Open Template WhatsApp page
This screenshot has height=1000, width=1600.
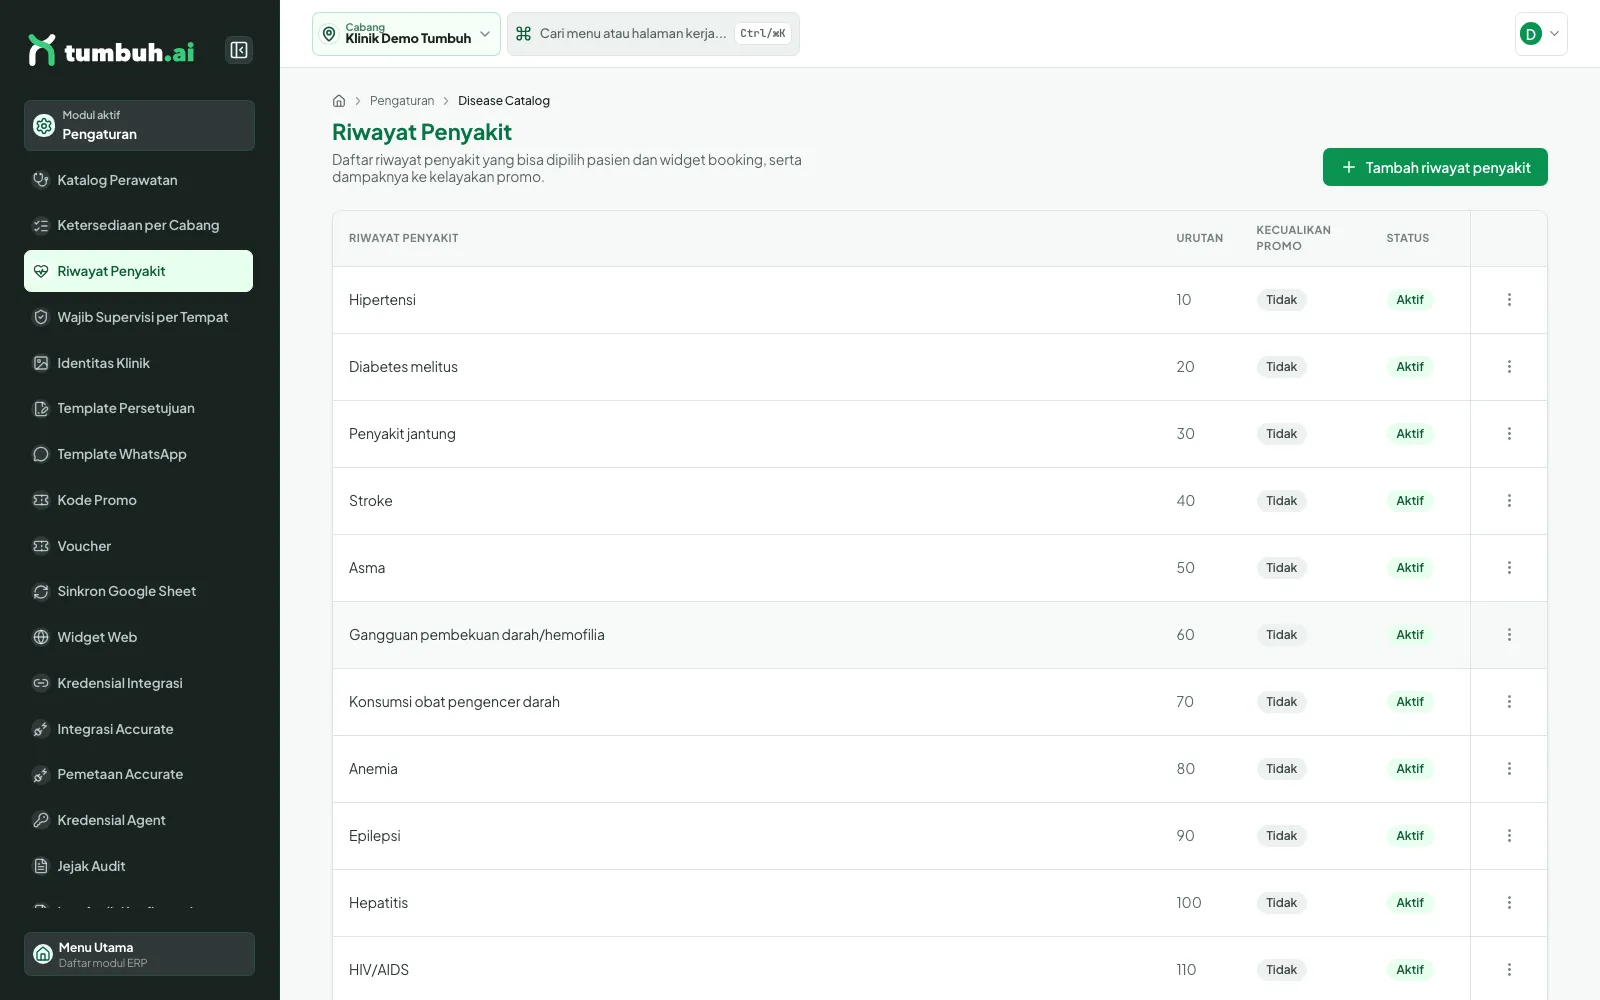pos(138,454)
